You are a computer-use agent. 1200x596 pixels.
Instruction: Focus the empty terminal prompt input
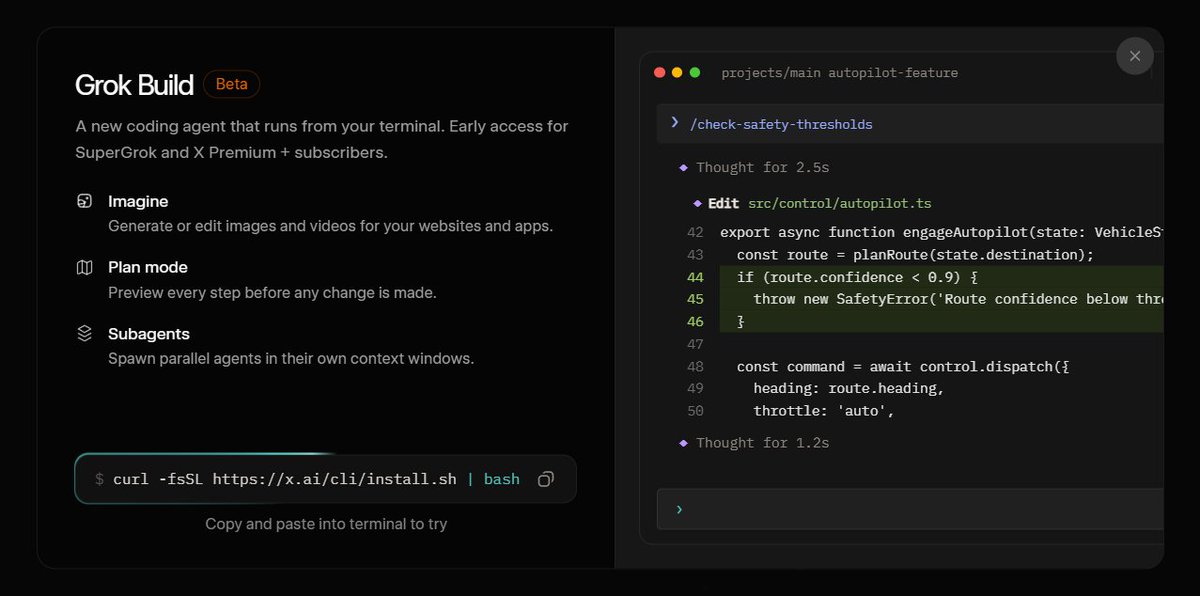pos(910,509)
